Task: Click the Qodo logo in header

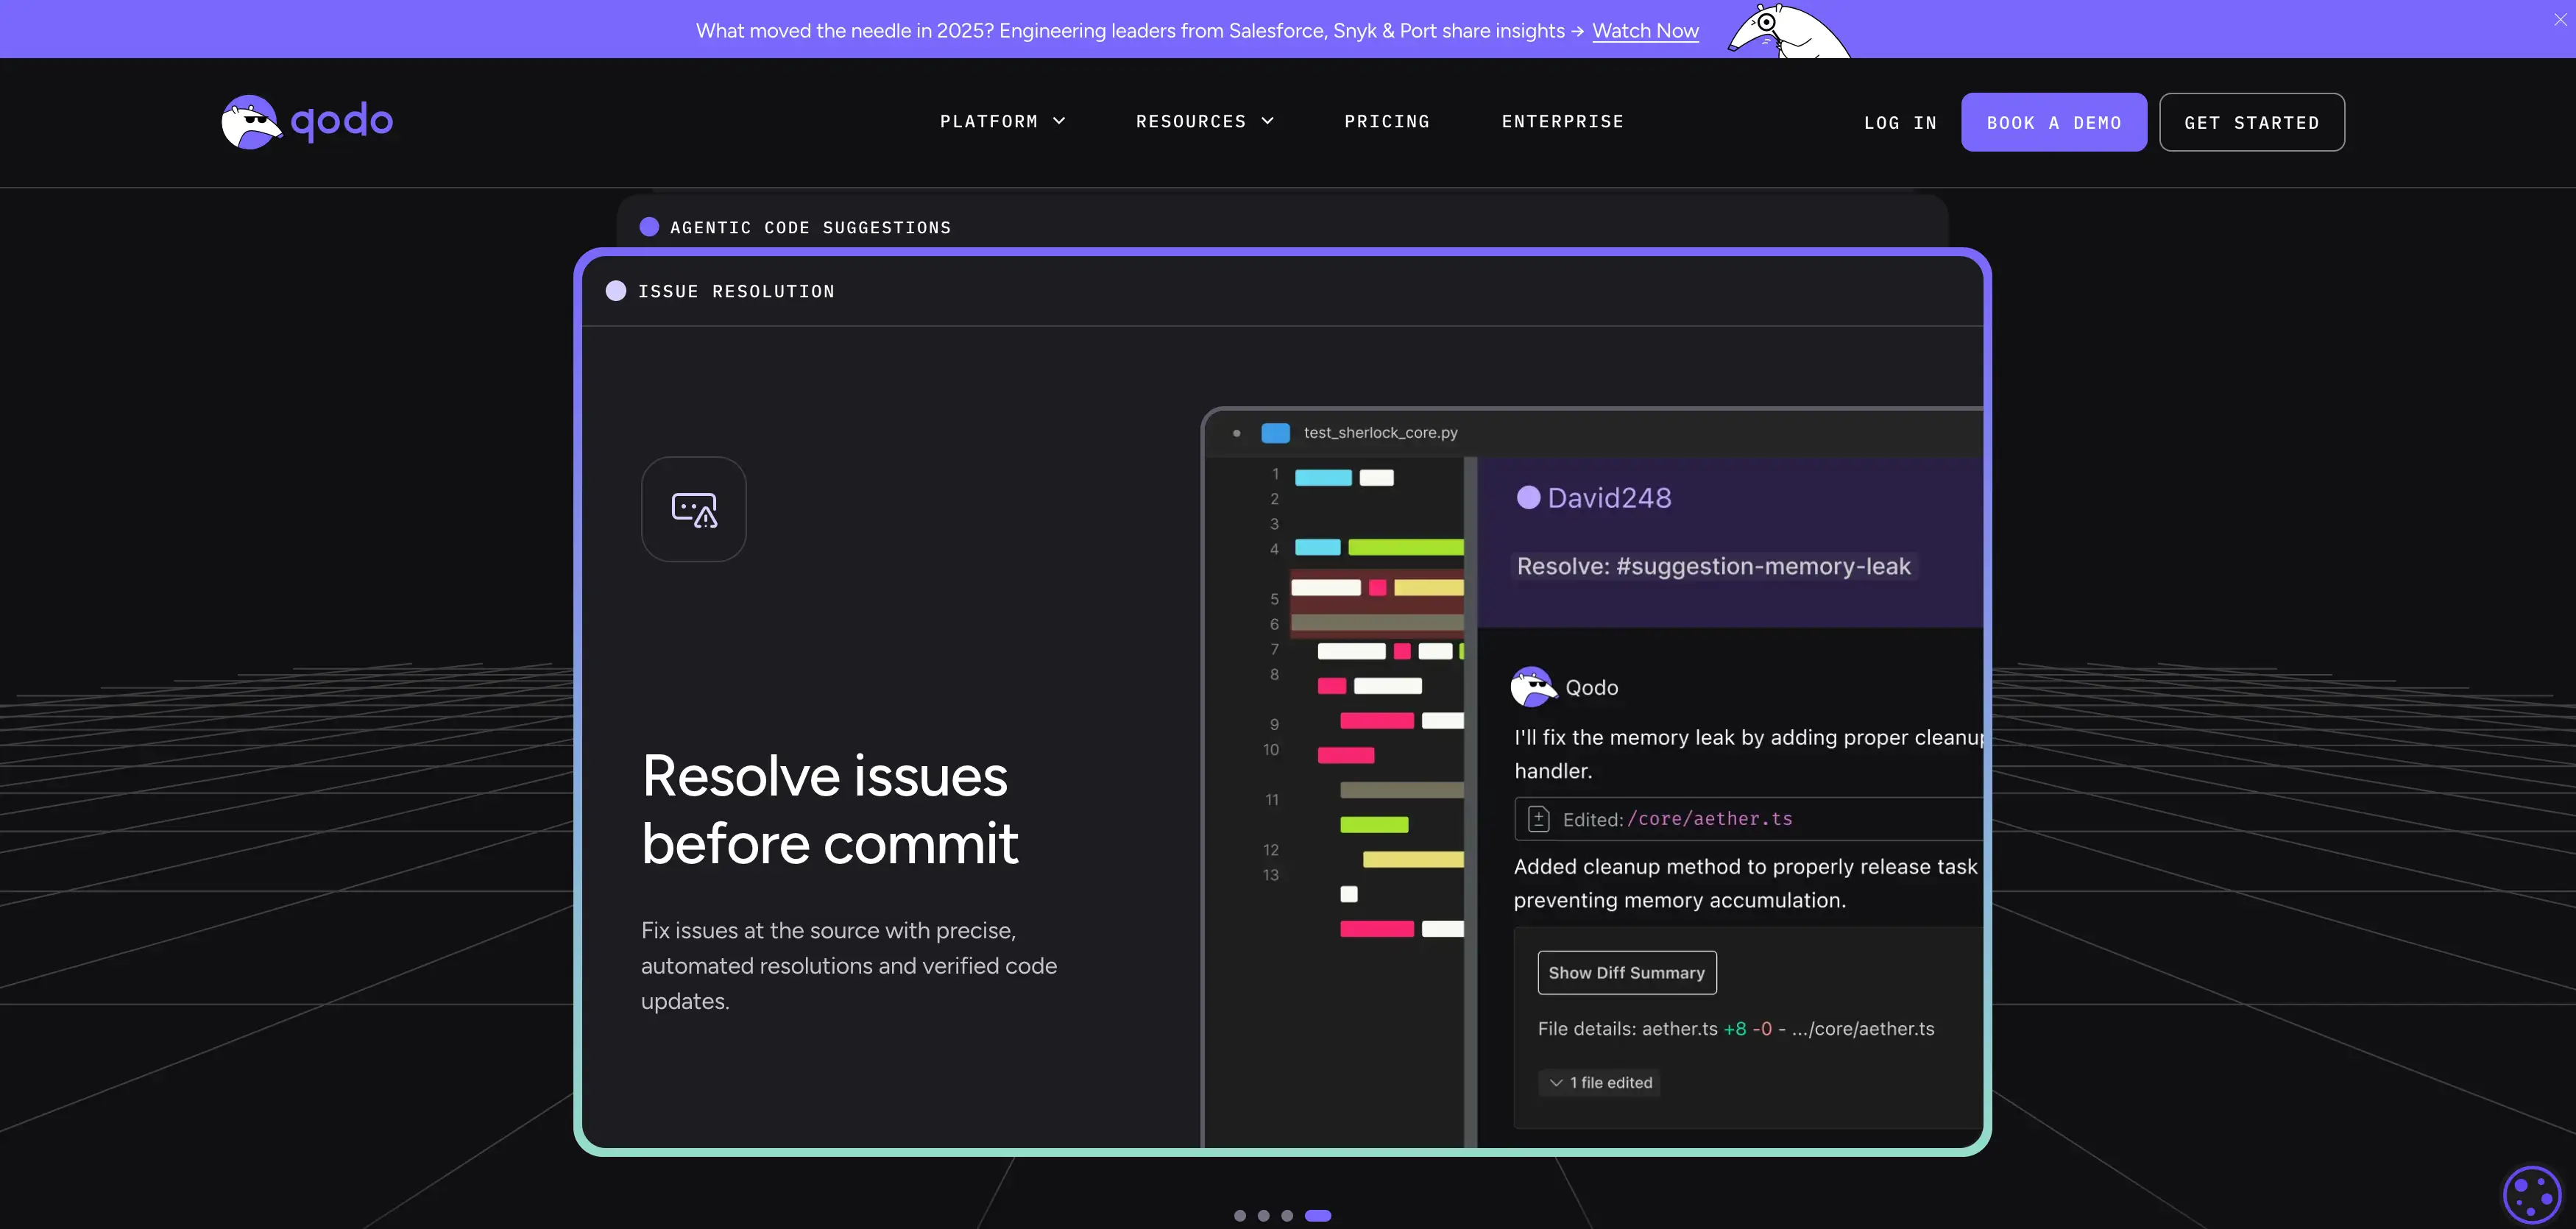Action: 307,122
